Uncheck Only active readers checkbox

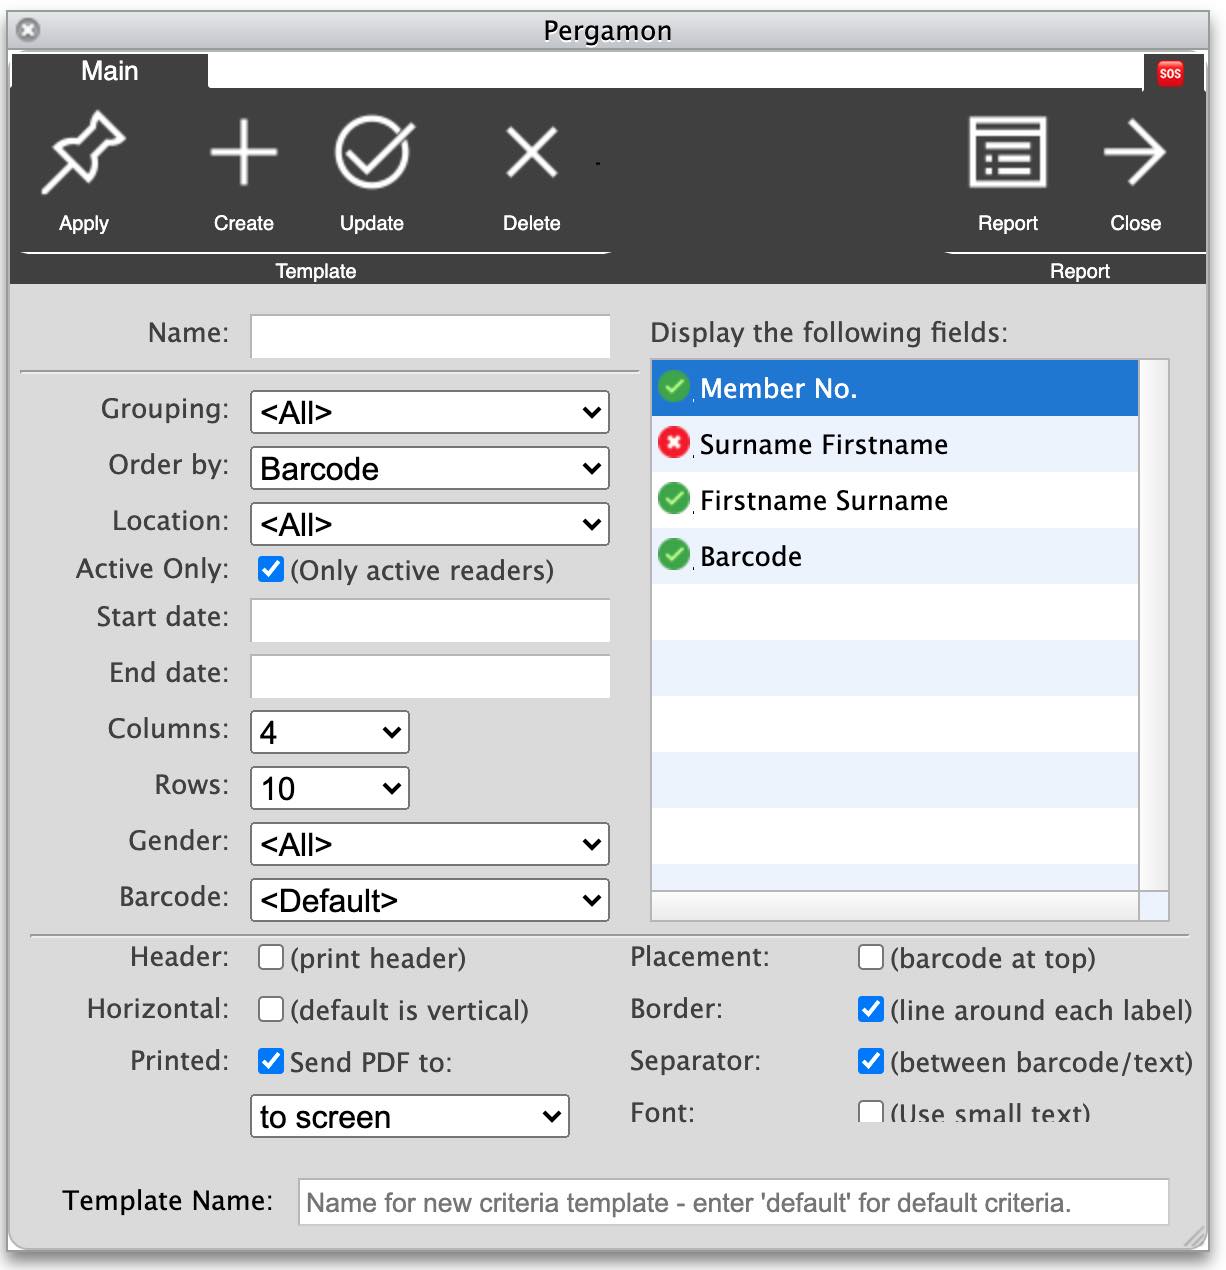tap(271, 569)
